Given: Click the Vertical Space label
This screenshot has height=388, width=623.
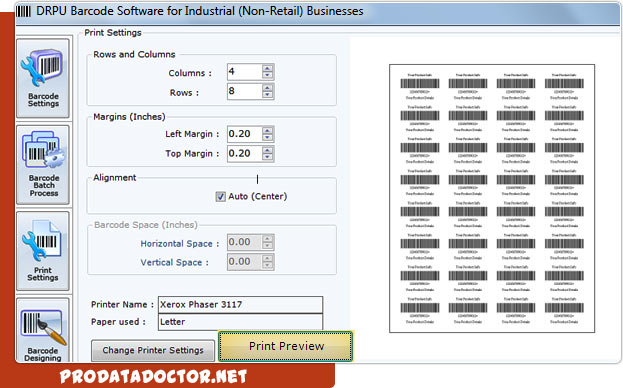Looking at the screenshot, I should [x=174, y=263].
